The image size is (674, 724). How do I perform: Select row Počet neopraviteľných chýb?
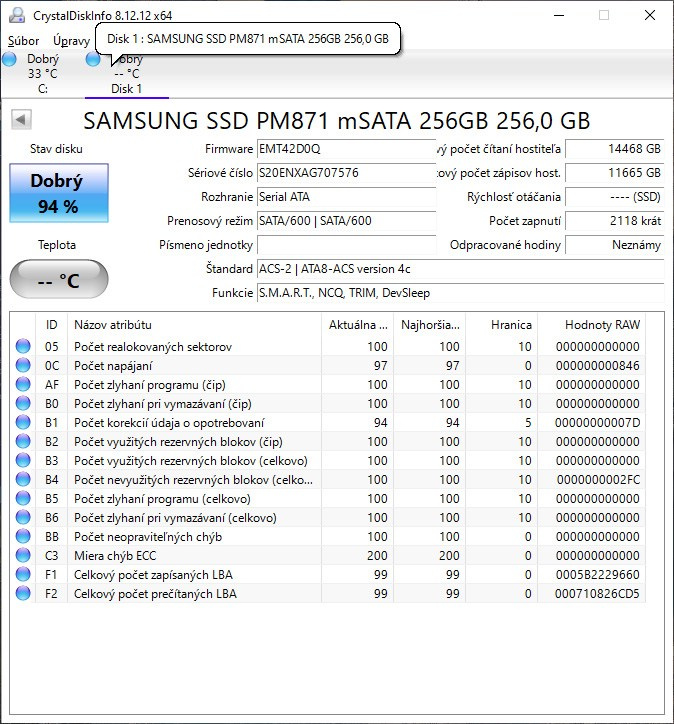pyautogui.click(x=328, y=537)
